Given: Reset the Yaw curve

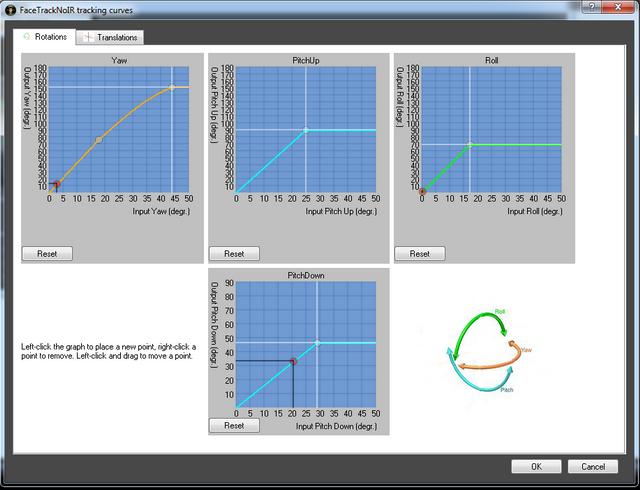Looking at the screenshot, I should (x=47, y=253).
